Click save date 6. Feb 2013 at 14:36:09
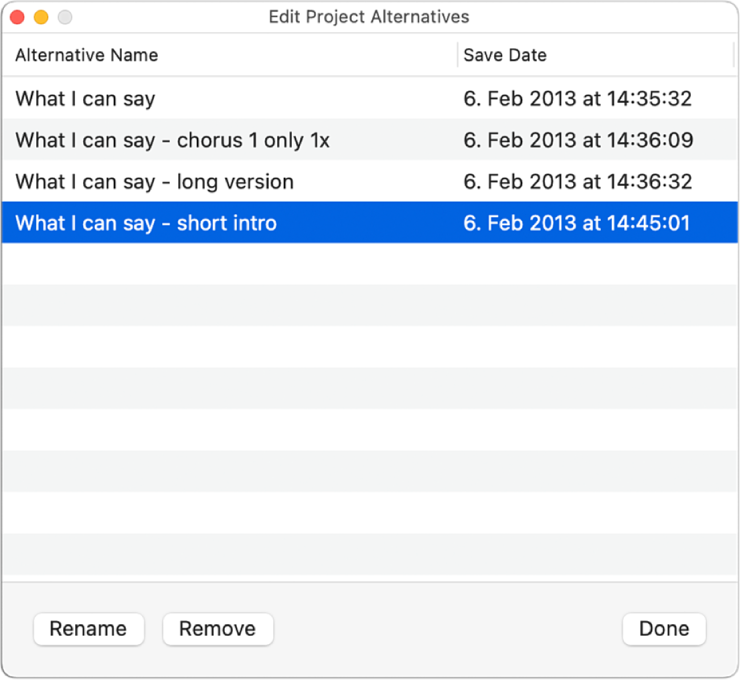 578,140
